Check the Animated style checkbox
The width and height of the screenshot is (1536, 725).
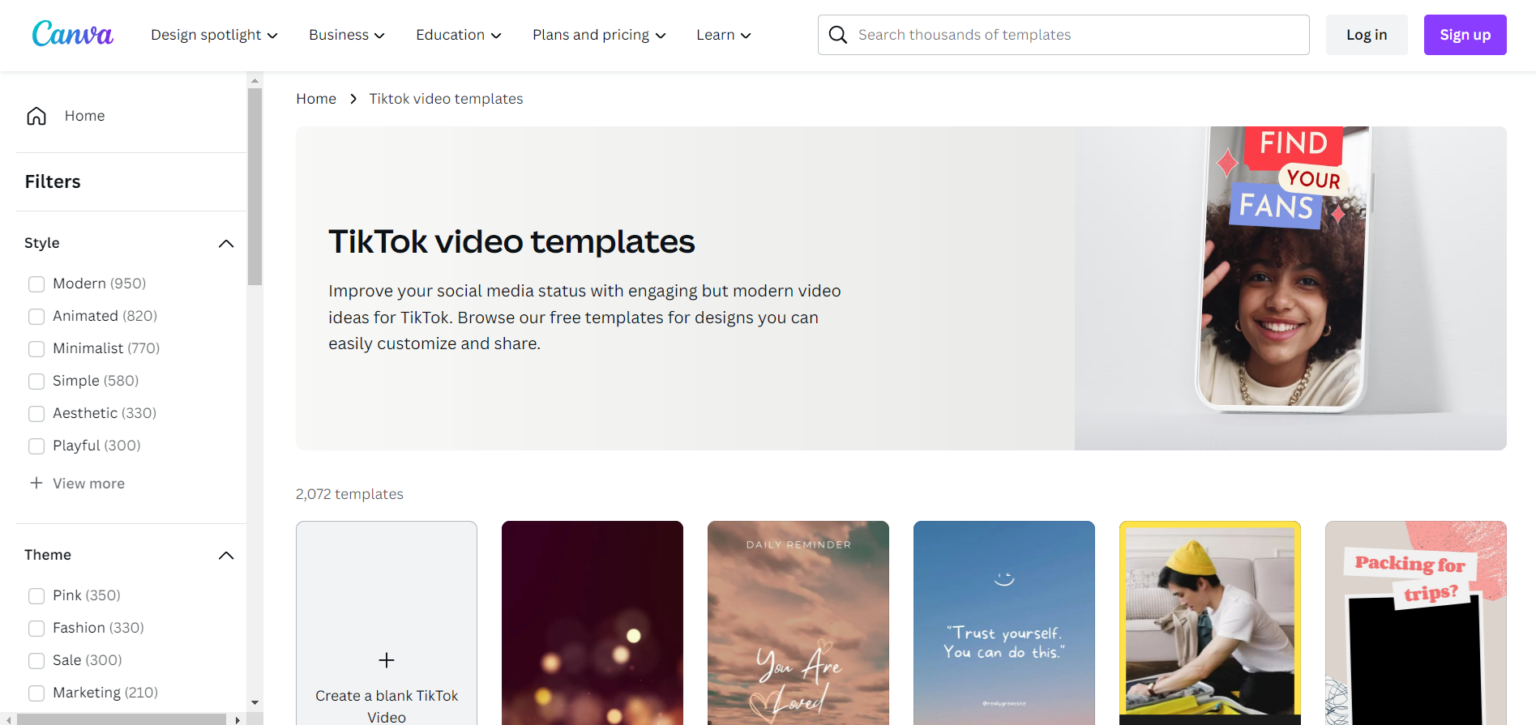(x=36, y=315)
